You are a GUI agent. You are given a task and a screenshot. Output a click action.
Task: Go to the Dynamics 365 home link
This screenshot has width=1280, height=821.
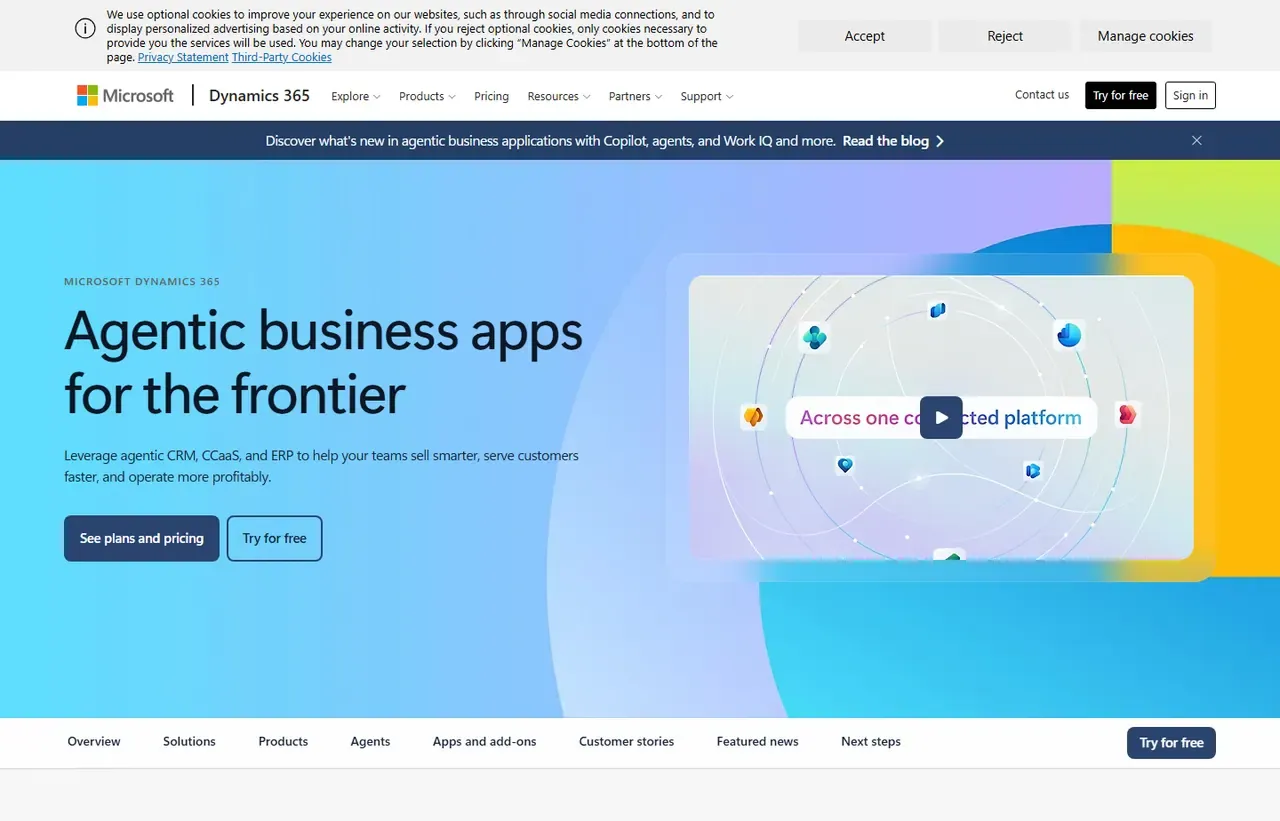259,96
